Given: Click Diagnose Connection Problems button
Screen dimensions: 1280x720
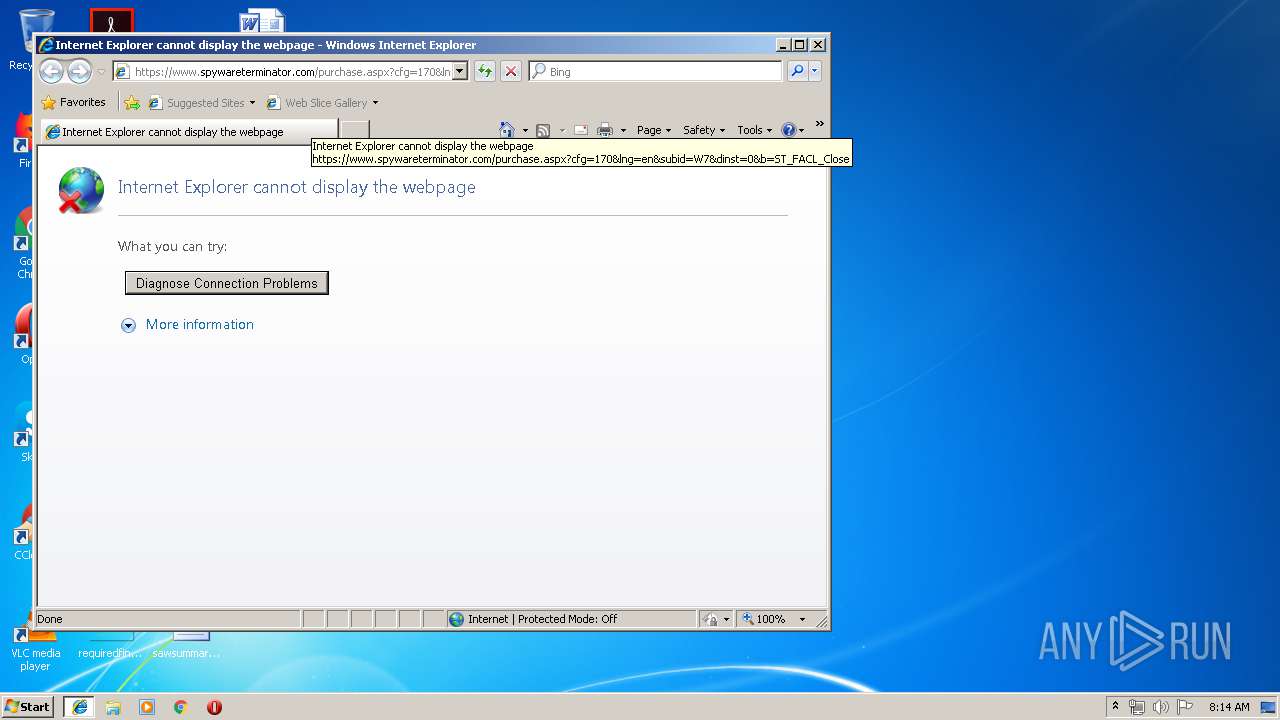Looking at the screenshot, I should point(227,283).
